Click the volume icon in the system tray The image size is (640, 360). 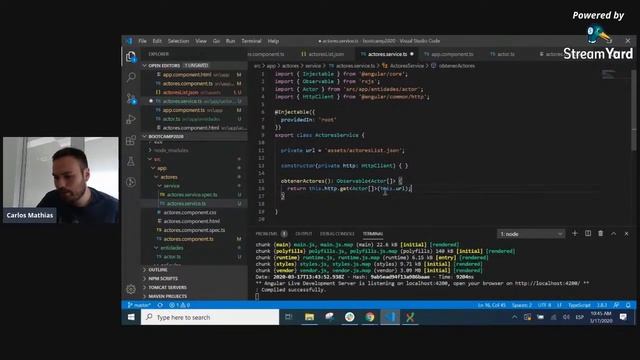(566, 317)
